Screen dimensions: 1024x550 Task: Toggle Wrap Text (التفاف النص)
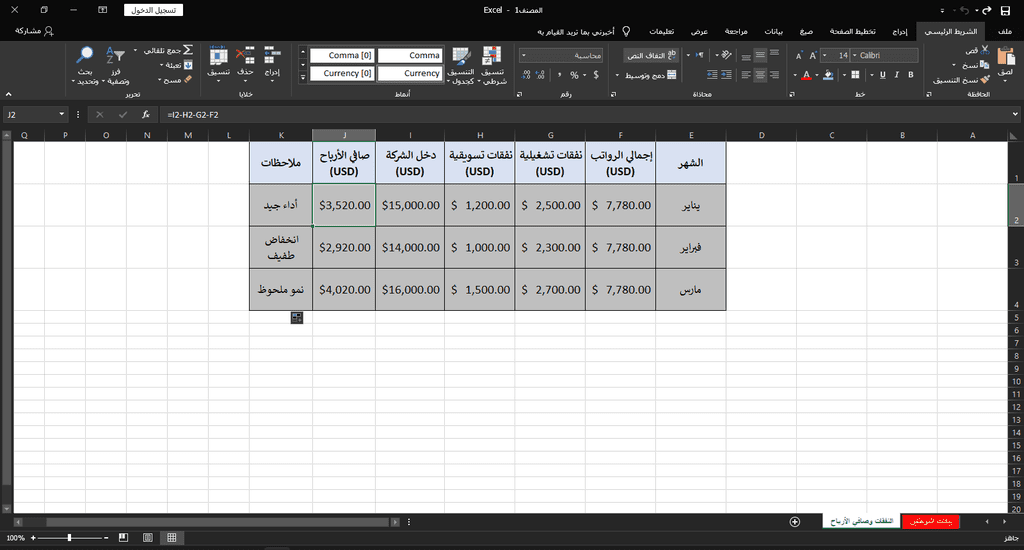point(651,55)
